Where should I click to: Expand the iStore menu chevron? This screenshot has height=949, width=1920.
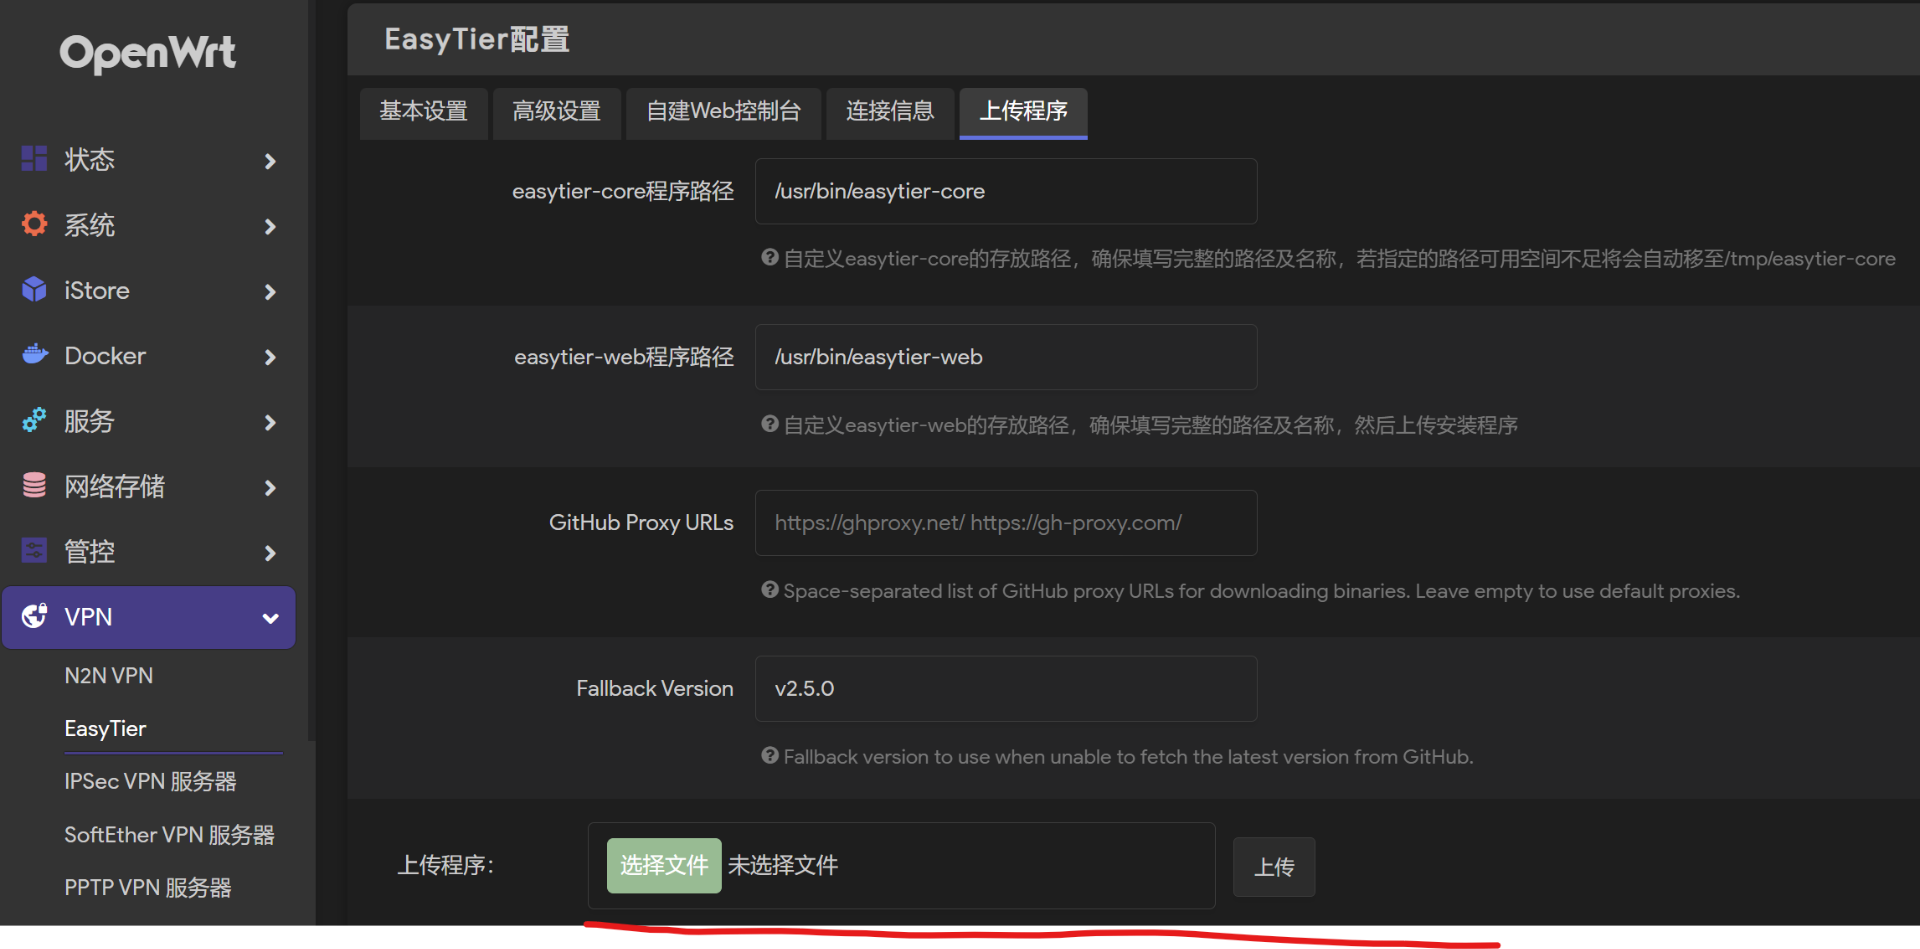tap(270, 292)
